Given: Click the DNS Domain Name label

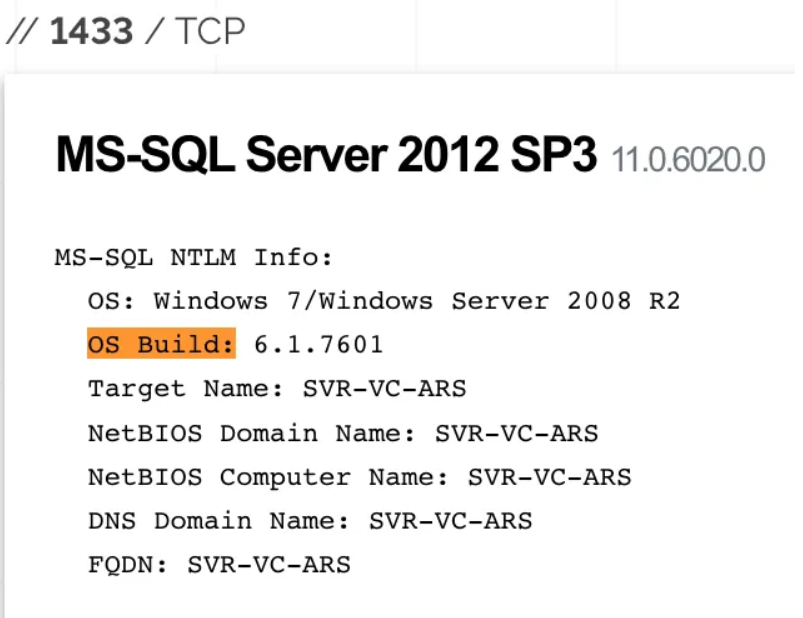Looking at the screenshot, I should 218,521.
